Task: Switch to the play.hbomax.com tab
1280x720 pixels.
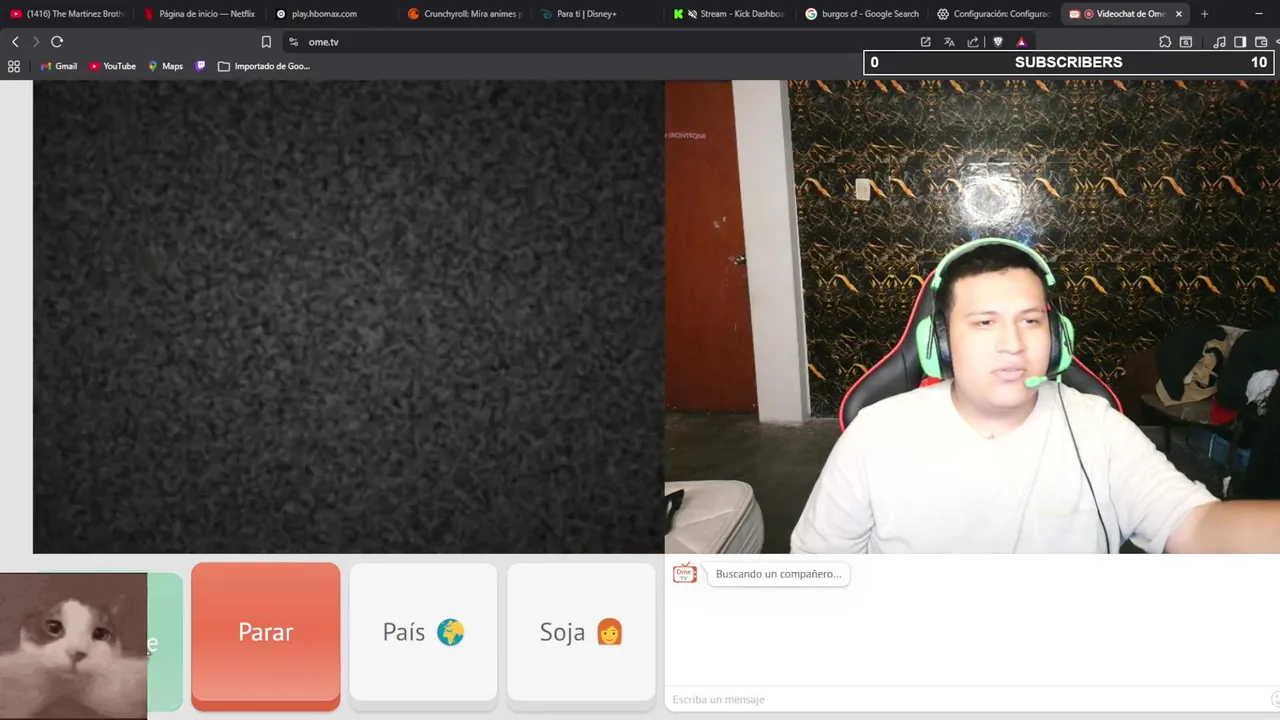Action: click(x=331, y=14)
